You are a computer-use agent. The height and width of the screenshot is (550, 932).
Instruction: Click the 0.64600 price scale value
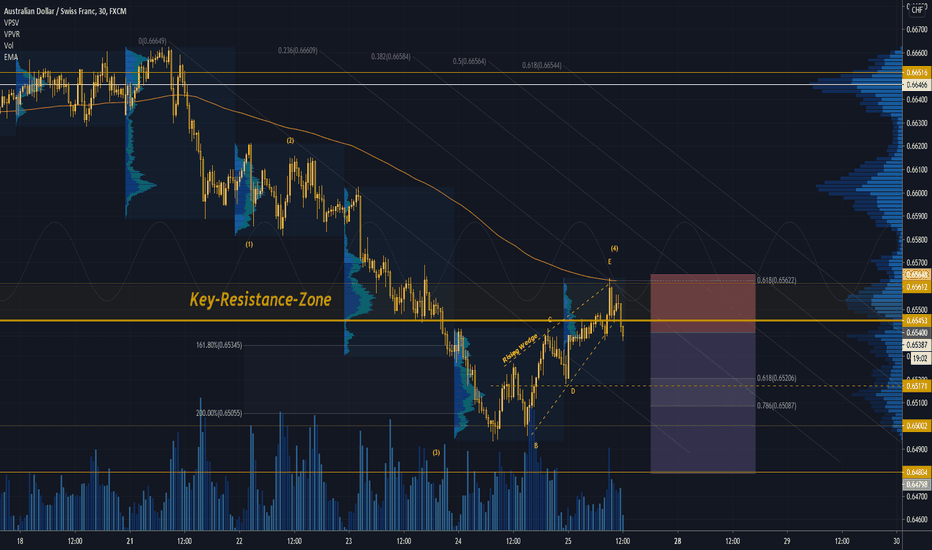point(917,519)
